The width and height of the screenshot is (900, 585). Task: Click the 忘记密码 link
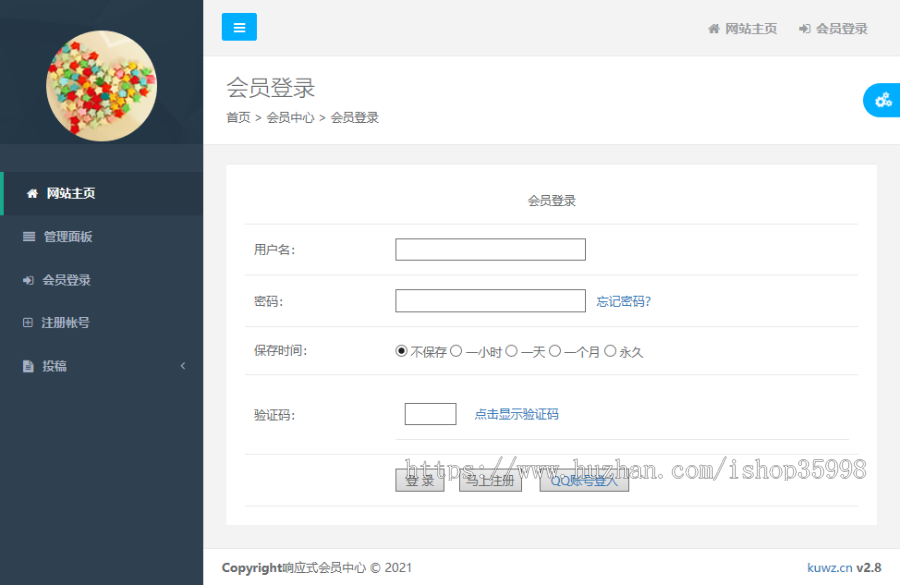coord(622,300)
